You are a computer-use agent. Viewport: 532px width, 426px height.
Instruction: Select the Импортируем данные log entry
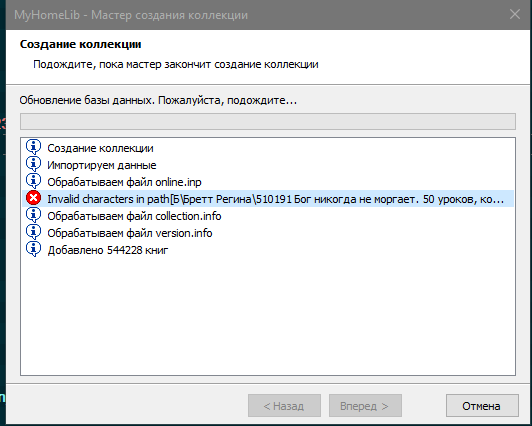pyautogui.click(x=102, y=165)
